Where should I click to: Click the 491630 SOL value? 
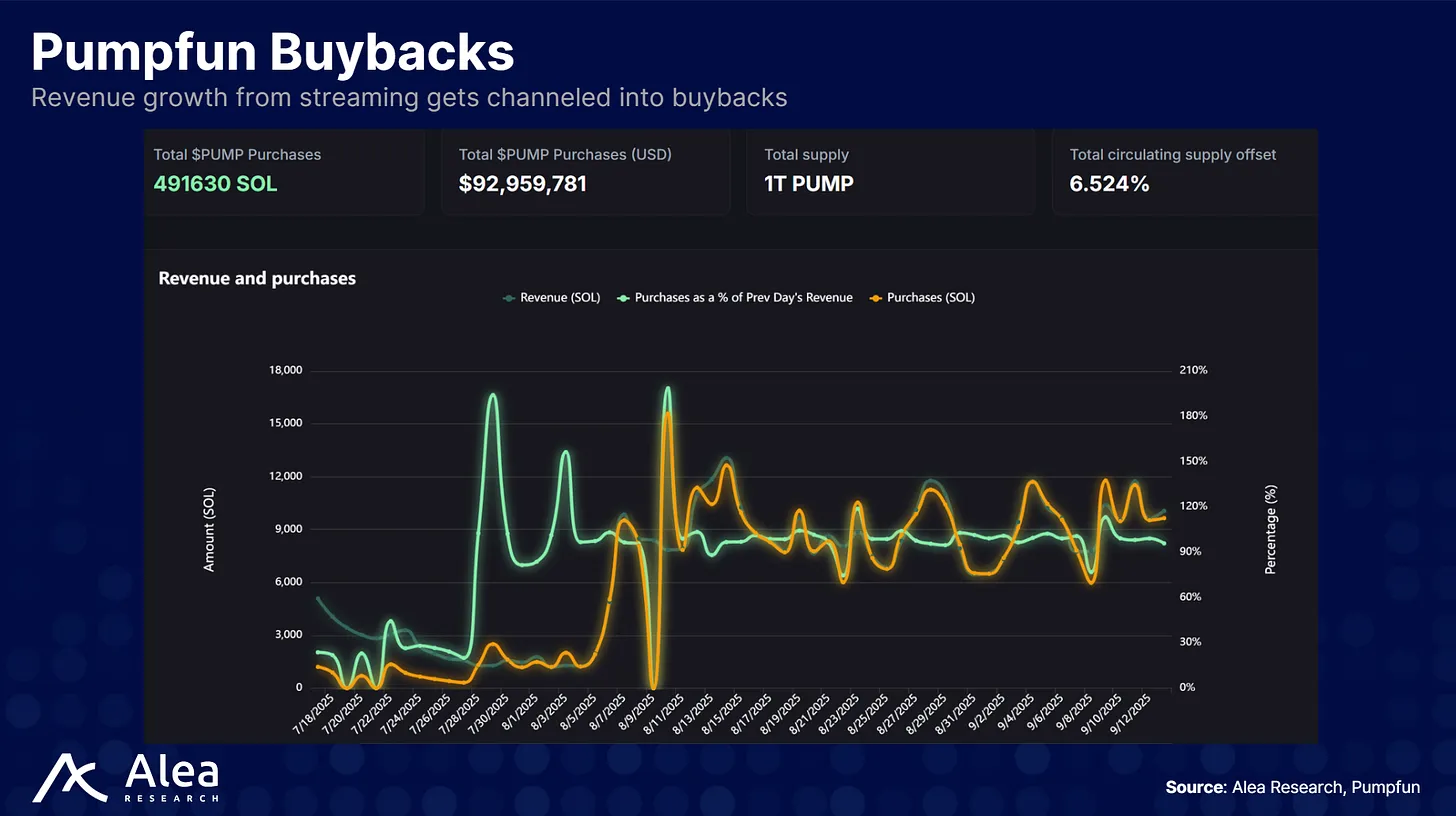pyautogui.click(x=215, y=184)
